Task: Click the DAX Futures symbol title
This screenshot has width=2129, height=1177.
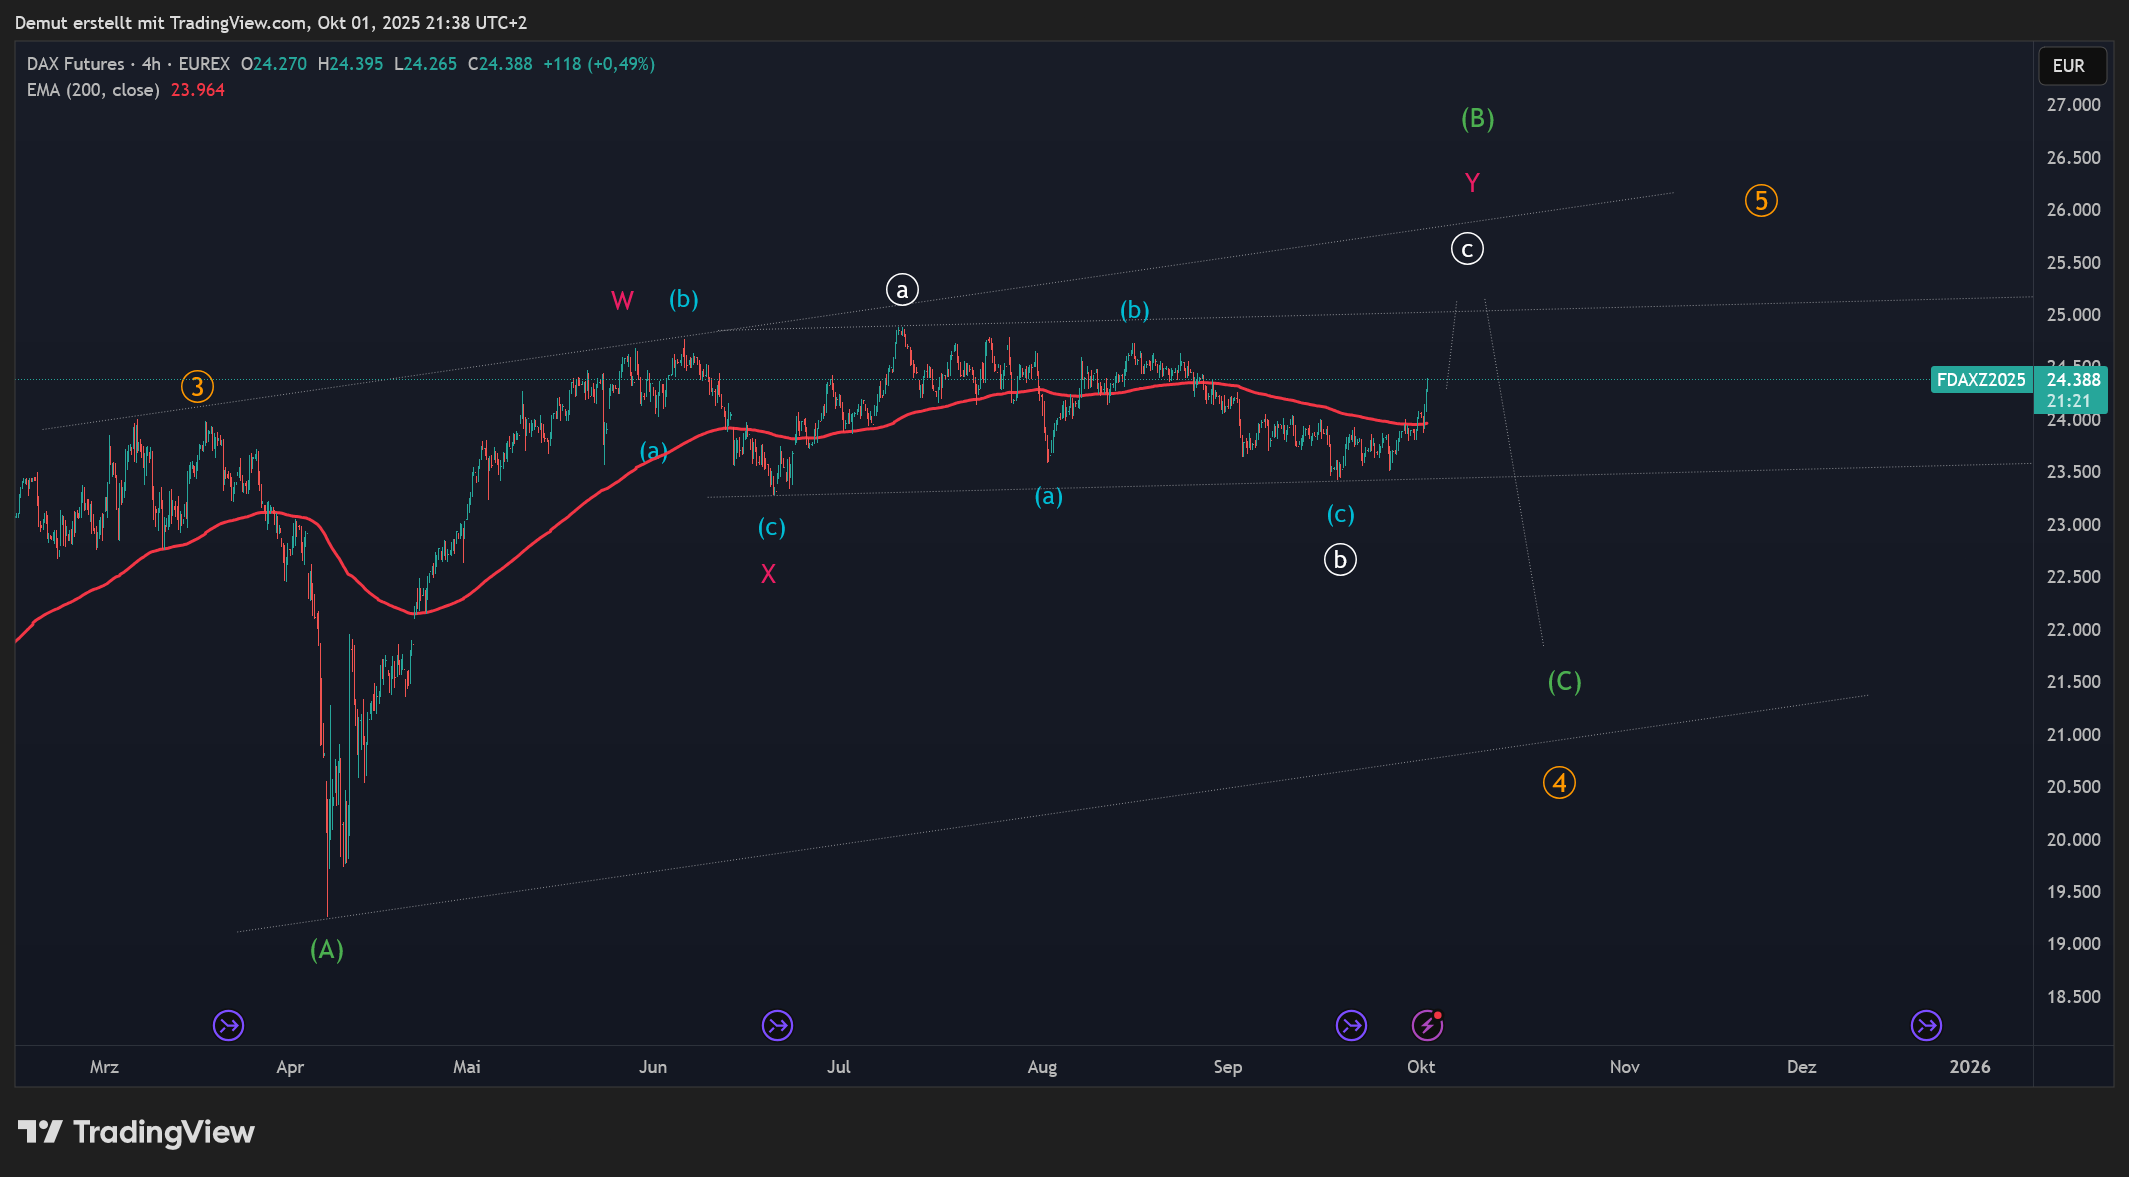Action: [x=76, y=64]
